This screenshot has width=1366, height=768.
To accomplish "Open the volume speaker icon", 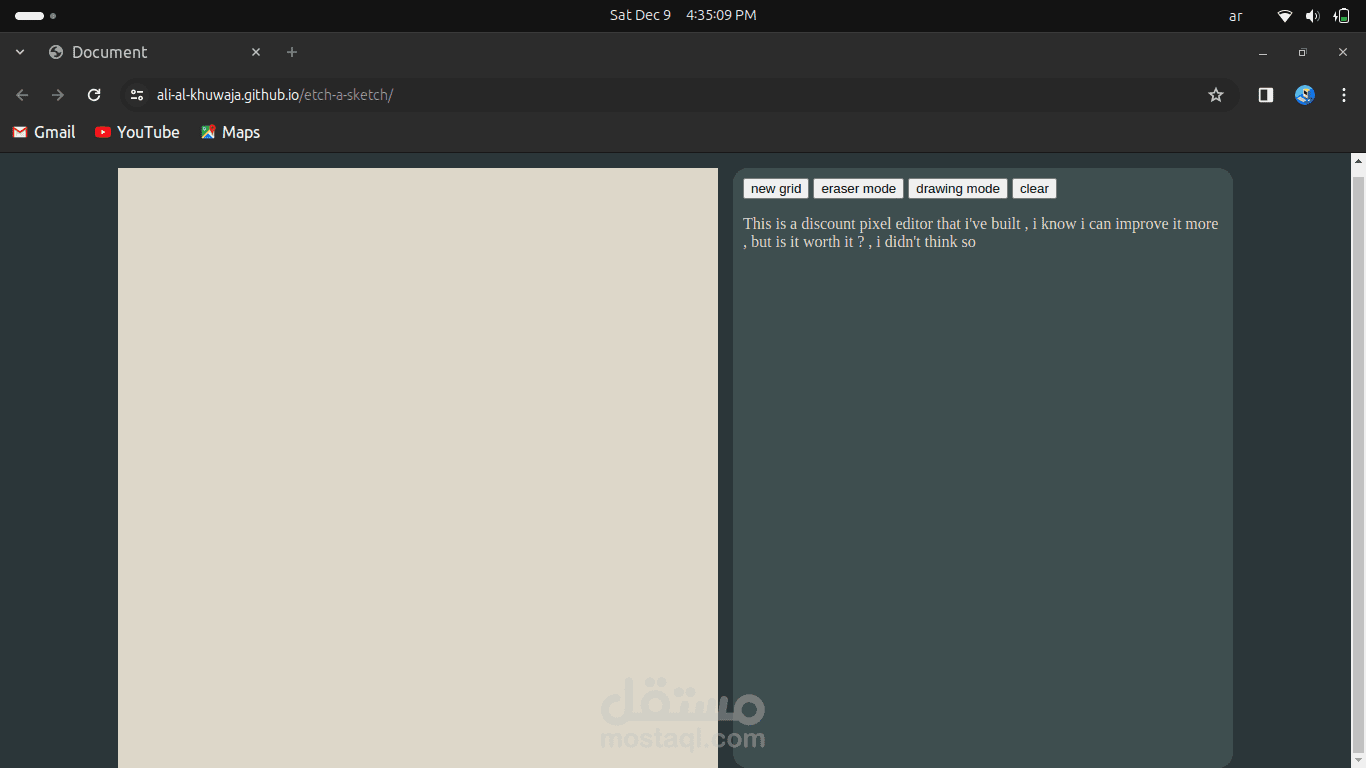I will (1313, 16).
